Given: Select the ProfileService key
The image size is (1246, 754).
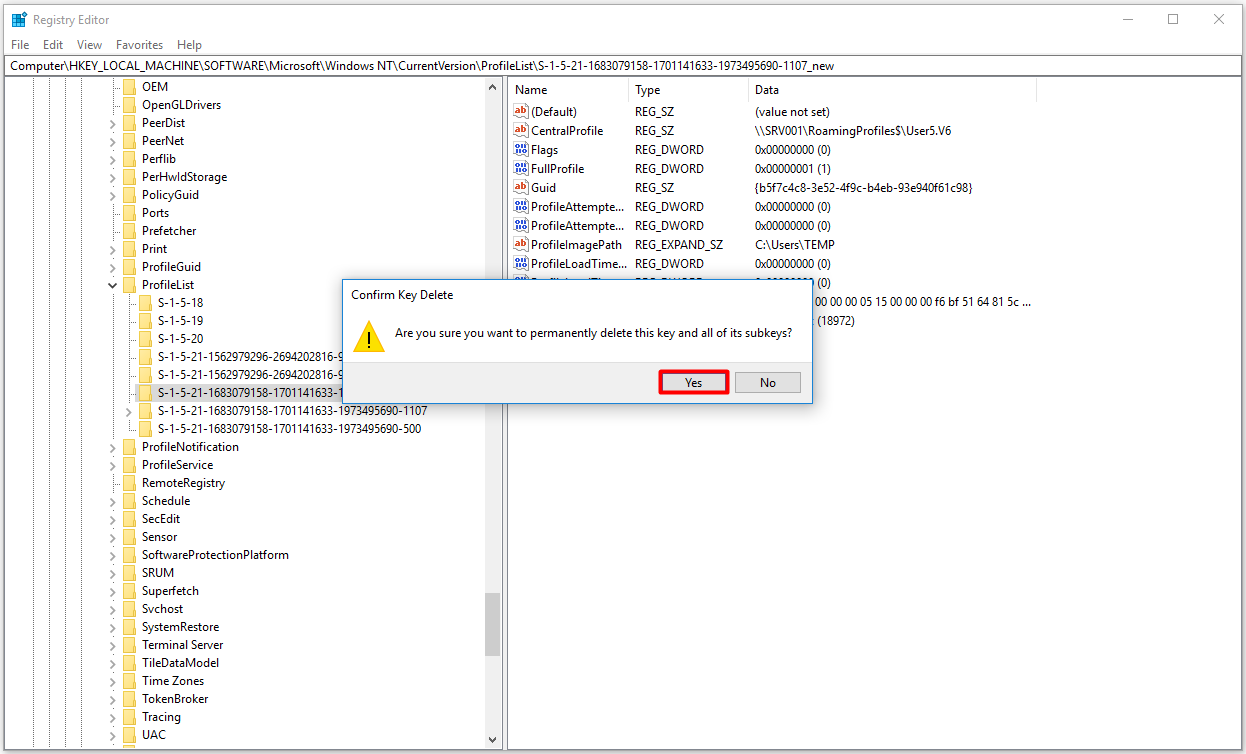Looking at the screenshot, I should click(177, 465).
